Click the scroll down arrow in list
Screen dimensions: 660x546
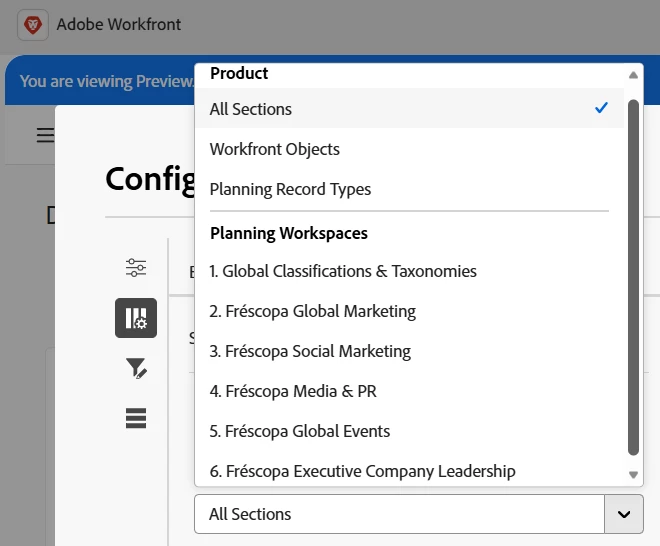pyautogui.click(x=633, y=475)
